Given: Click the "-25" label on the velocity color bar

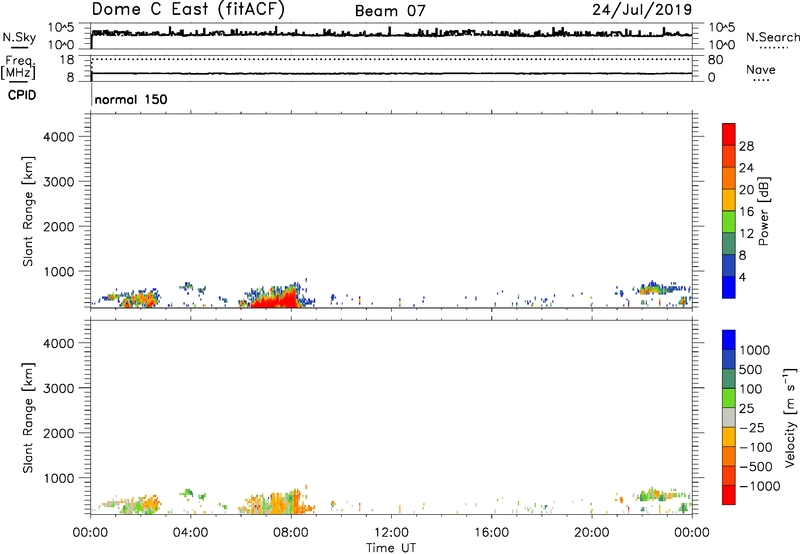Looking at the screenshot, I should point(751,428).
